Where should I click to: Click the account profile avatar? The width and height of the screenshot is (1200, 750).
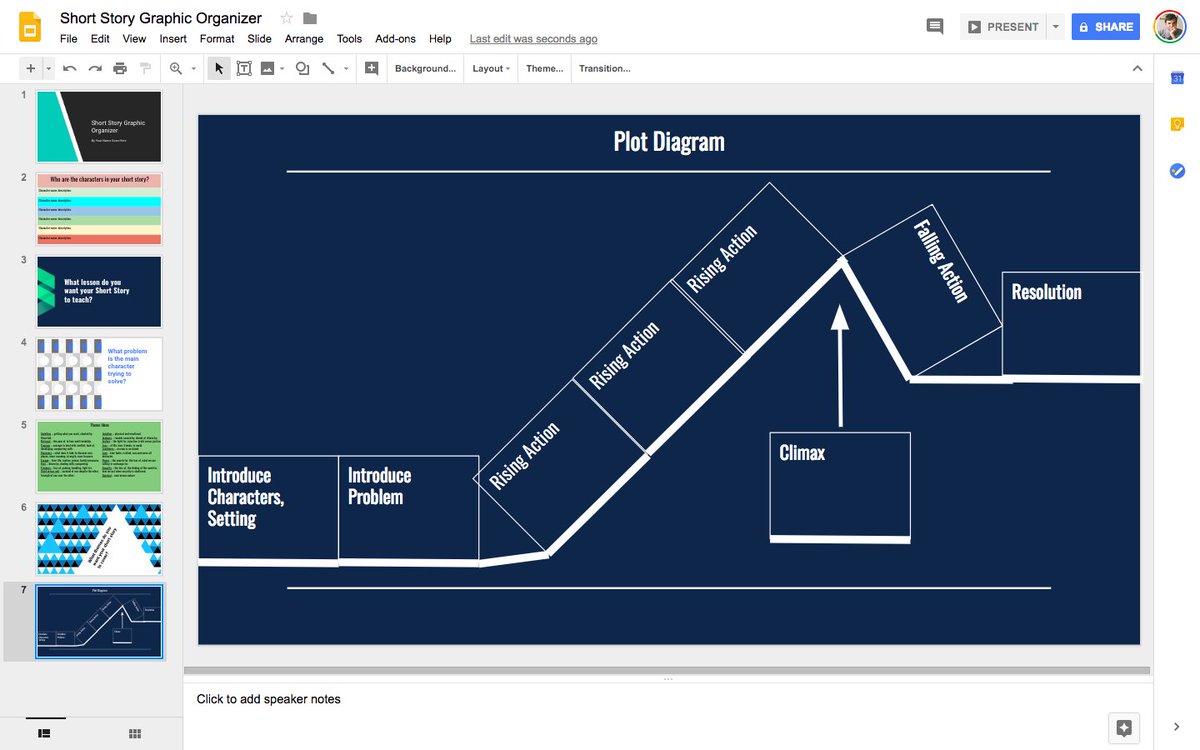point(1169,27)
